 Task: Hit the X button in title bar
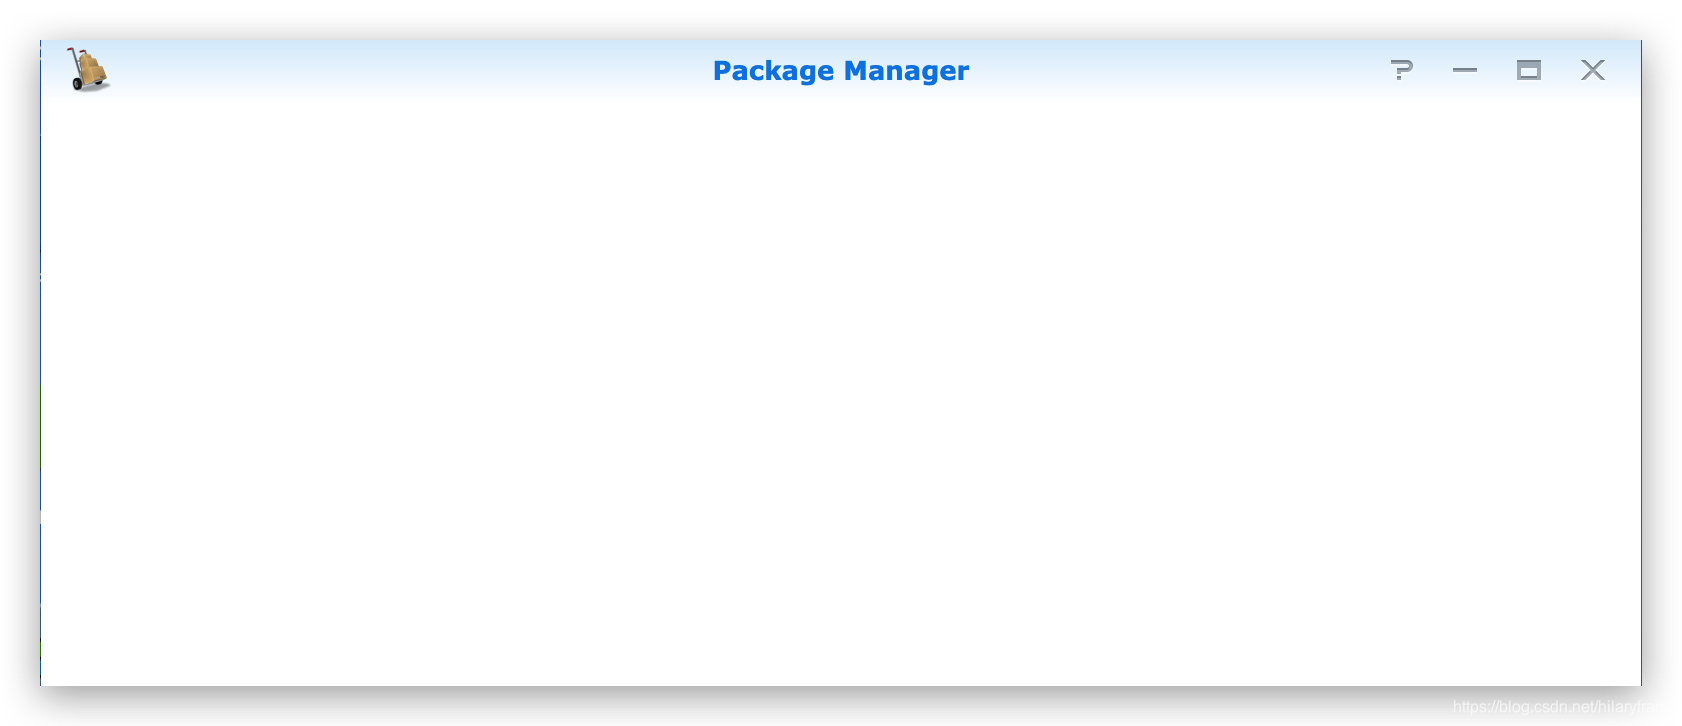1593,70
